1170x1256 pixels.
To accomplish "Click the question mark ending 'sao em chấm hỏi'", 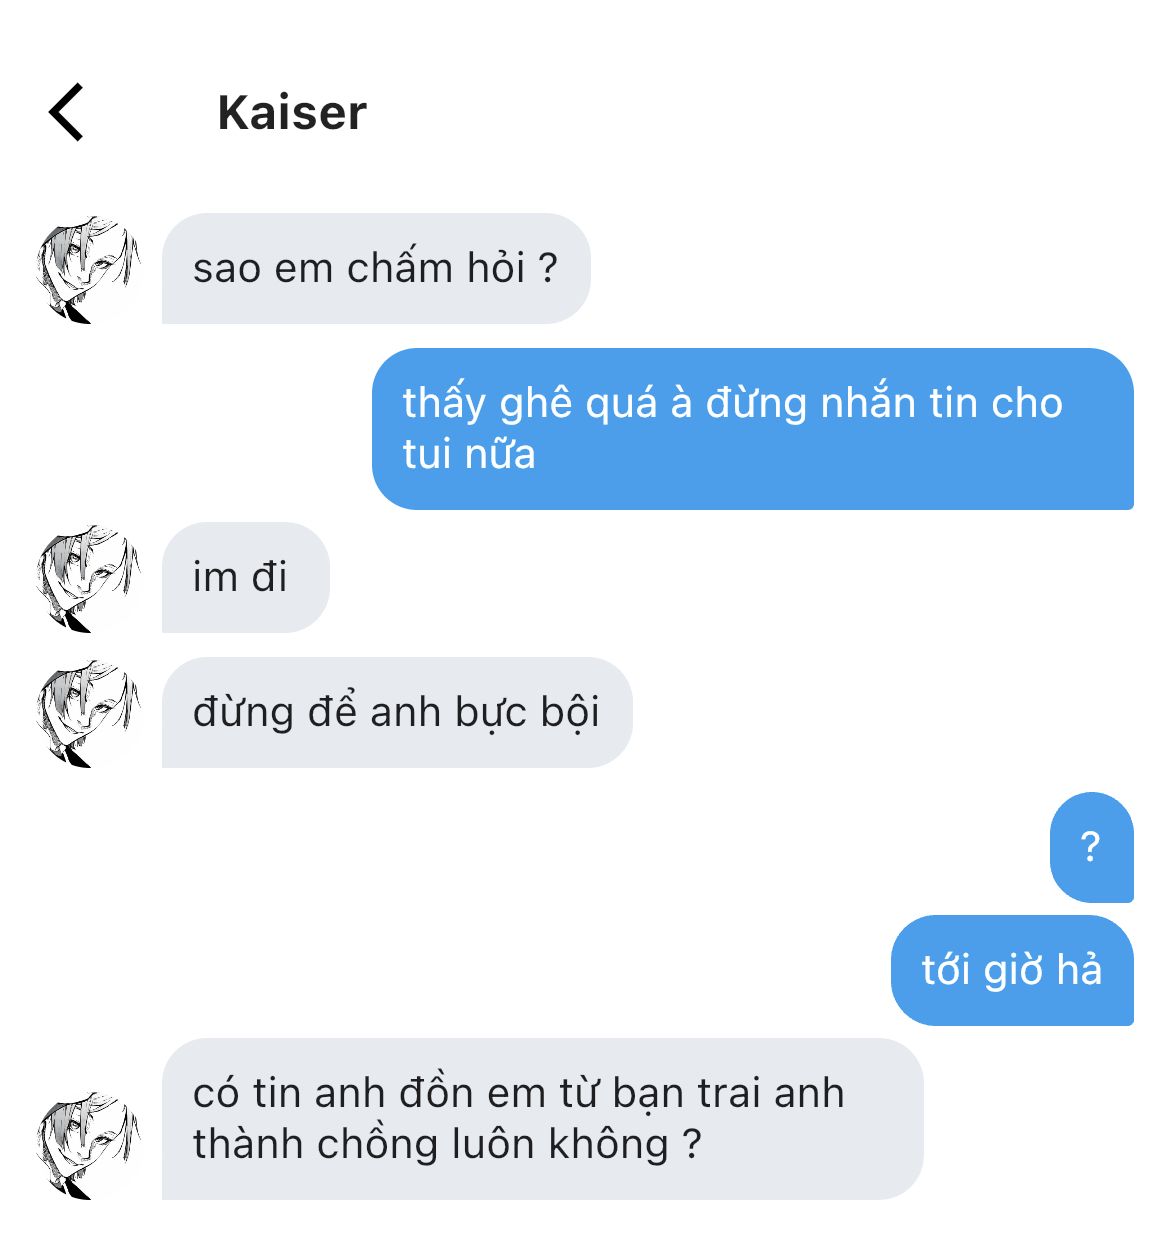I will (547, 268).
